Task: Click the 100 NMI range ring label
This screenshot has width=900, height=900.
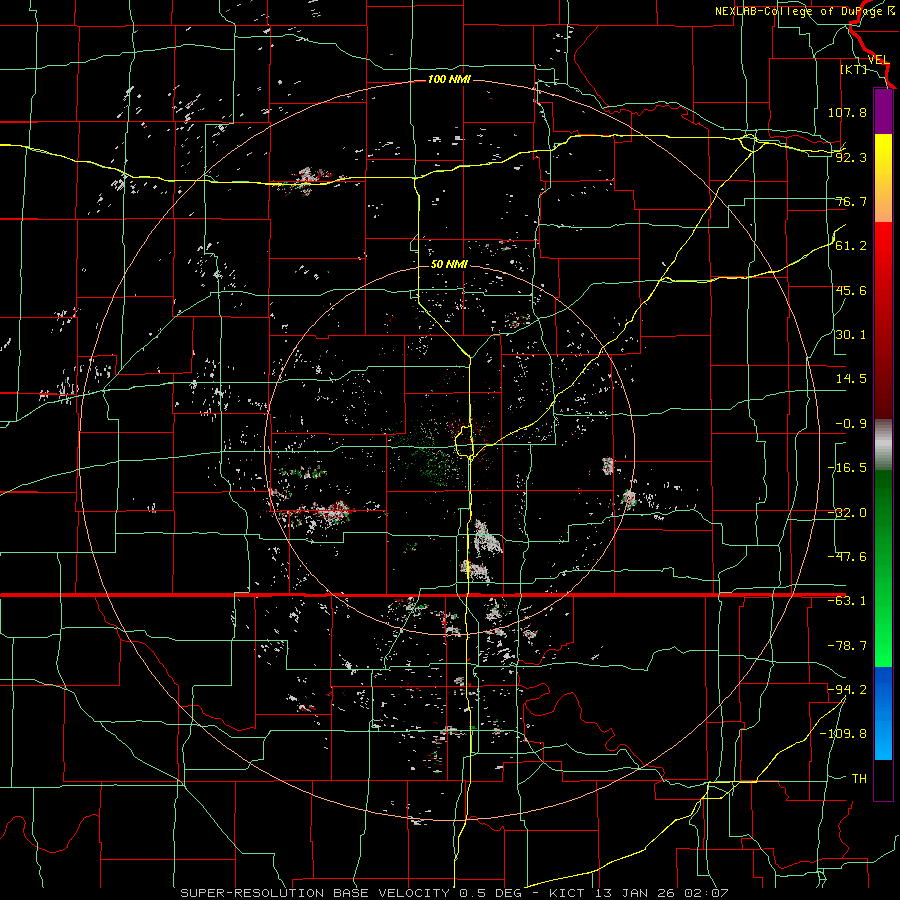Action: 449,79
